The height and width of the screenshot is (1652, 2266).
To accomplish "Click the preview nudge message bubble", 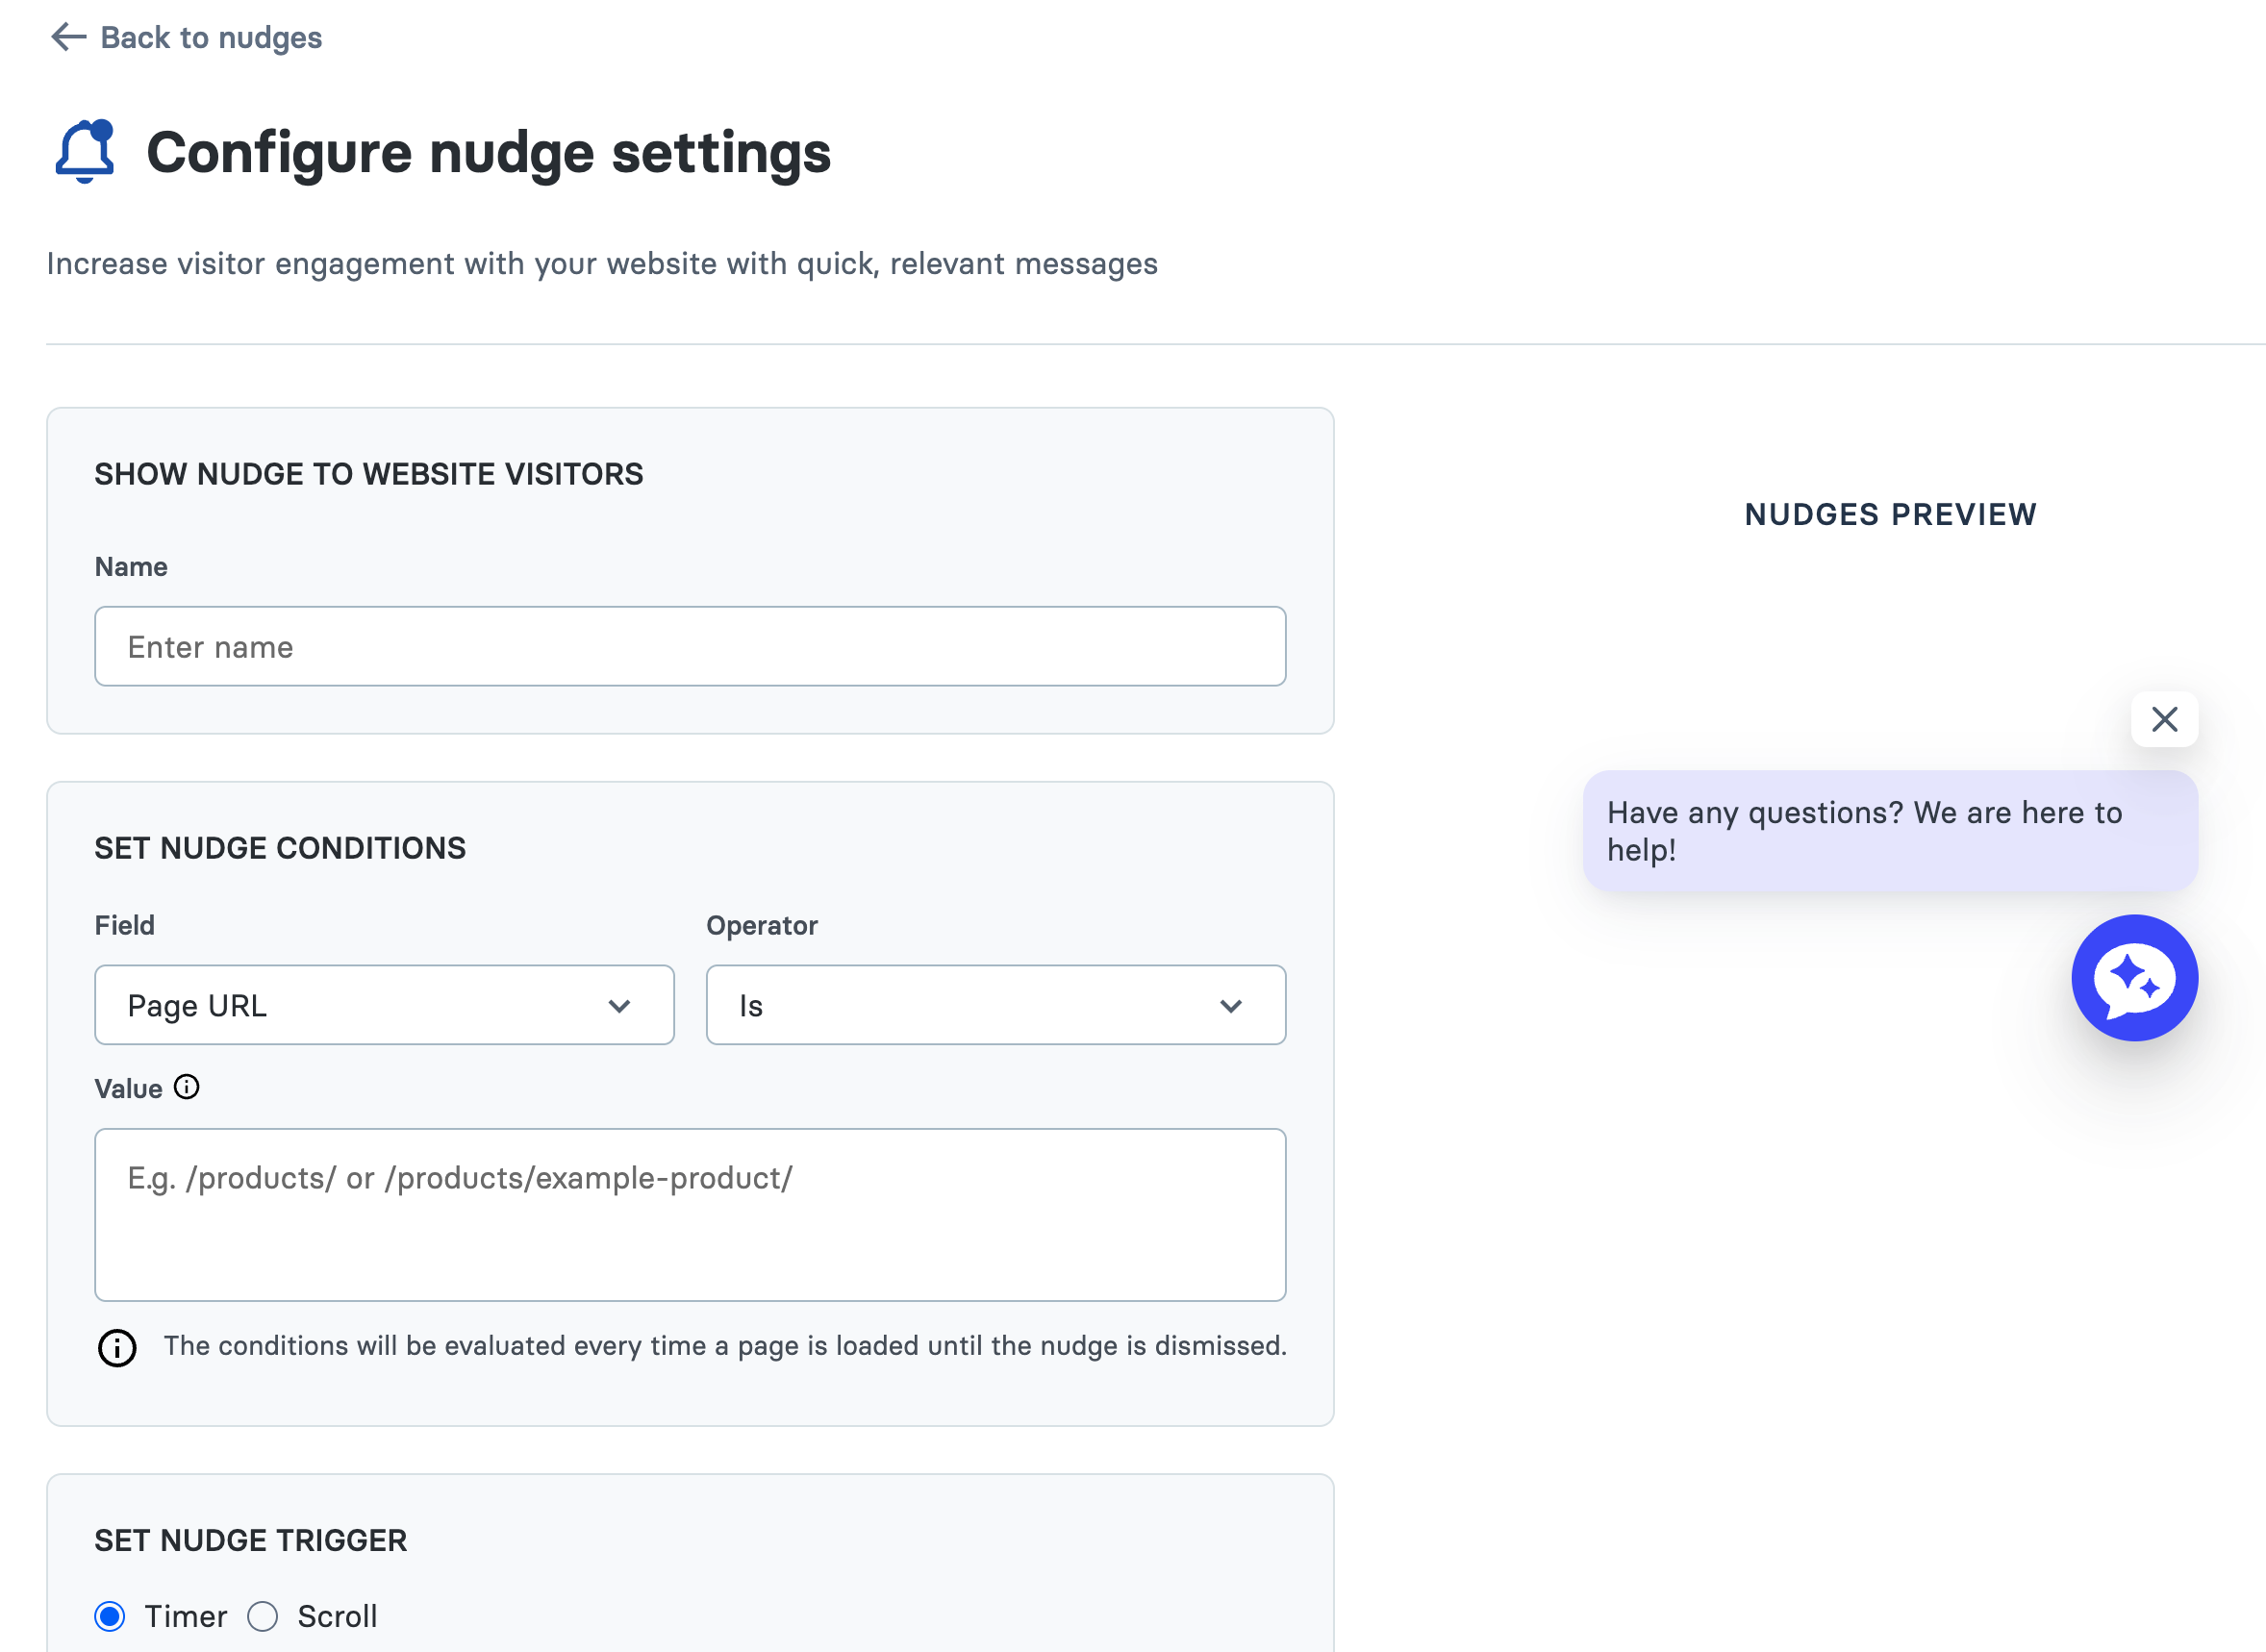I will click(1889, 831).
